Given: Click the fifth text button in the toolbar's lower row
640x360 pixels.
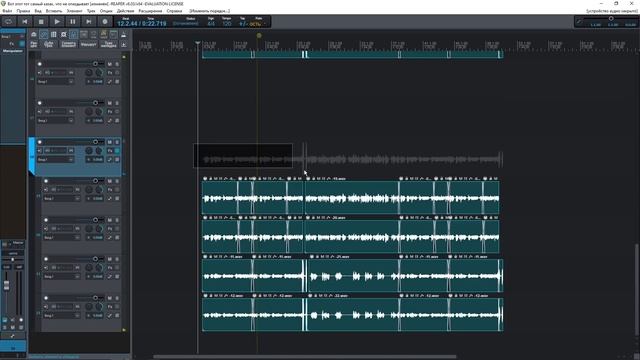Looking at the screenshot, I should point(109,44).
